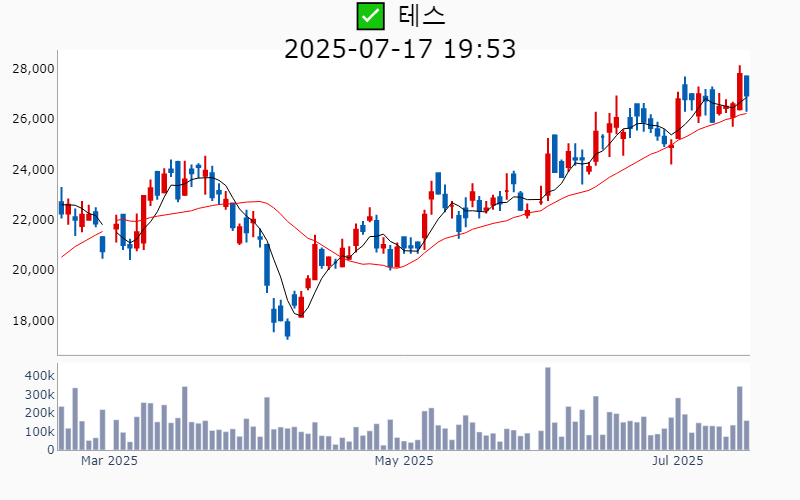Click the 24,000 price axis label

(x=33, y=169)
